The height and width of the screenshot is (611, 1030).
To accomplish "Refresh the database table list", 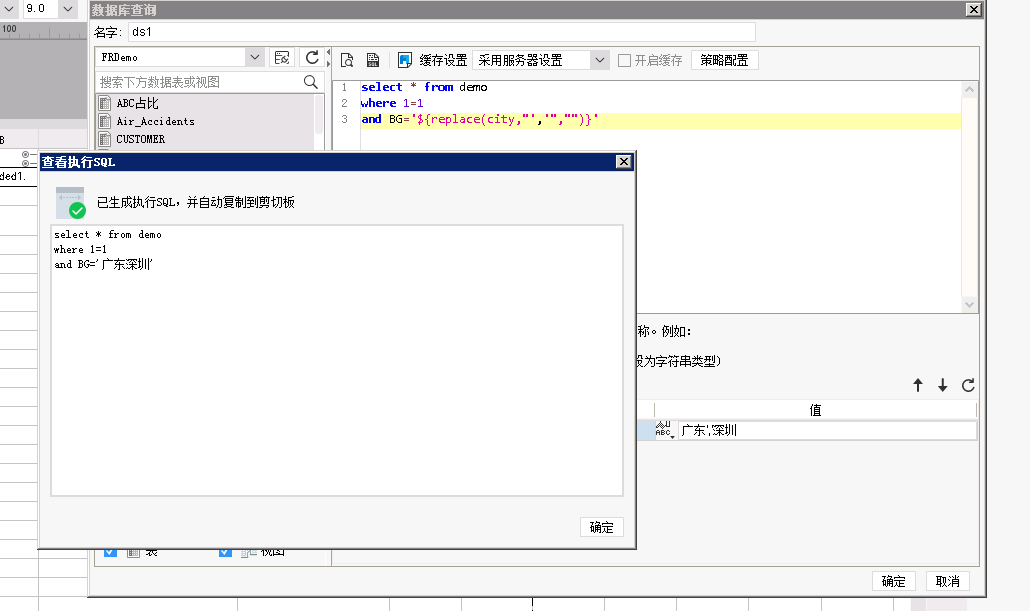I will coord(312,58).
